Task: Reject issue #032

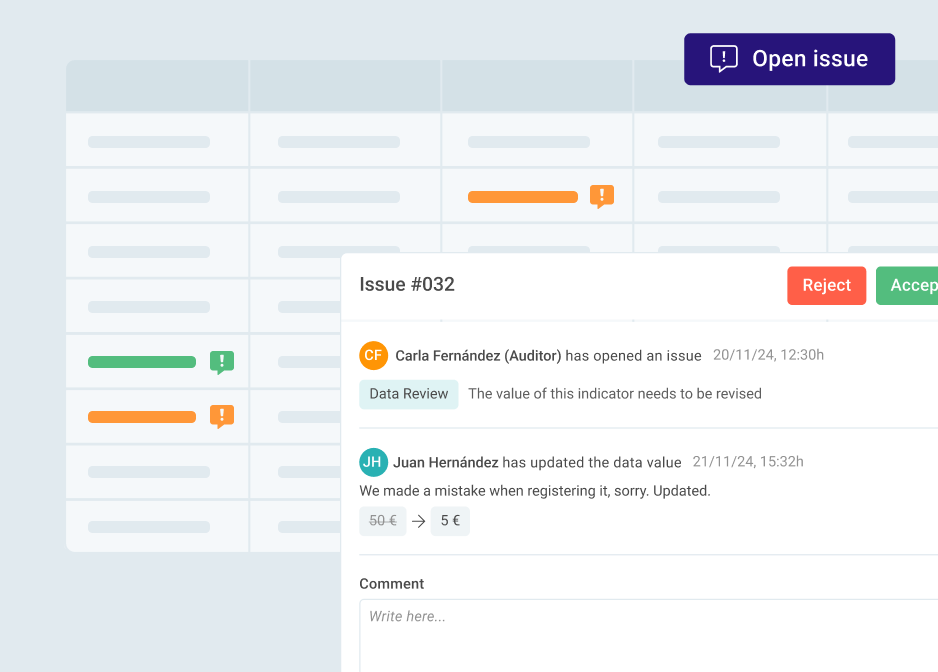Action: tap(826, 285)
